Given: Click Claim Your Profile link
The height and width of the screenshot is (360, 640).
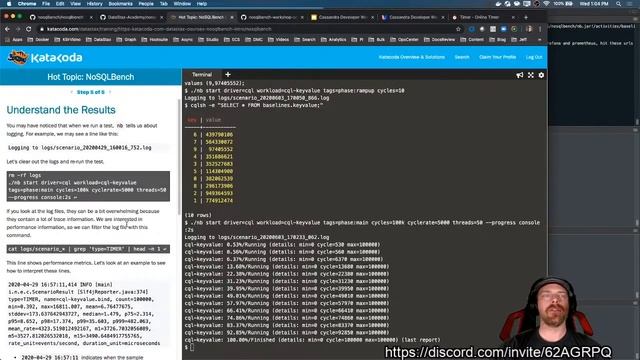Looking at the screenshot, I should point(497,57).
